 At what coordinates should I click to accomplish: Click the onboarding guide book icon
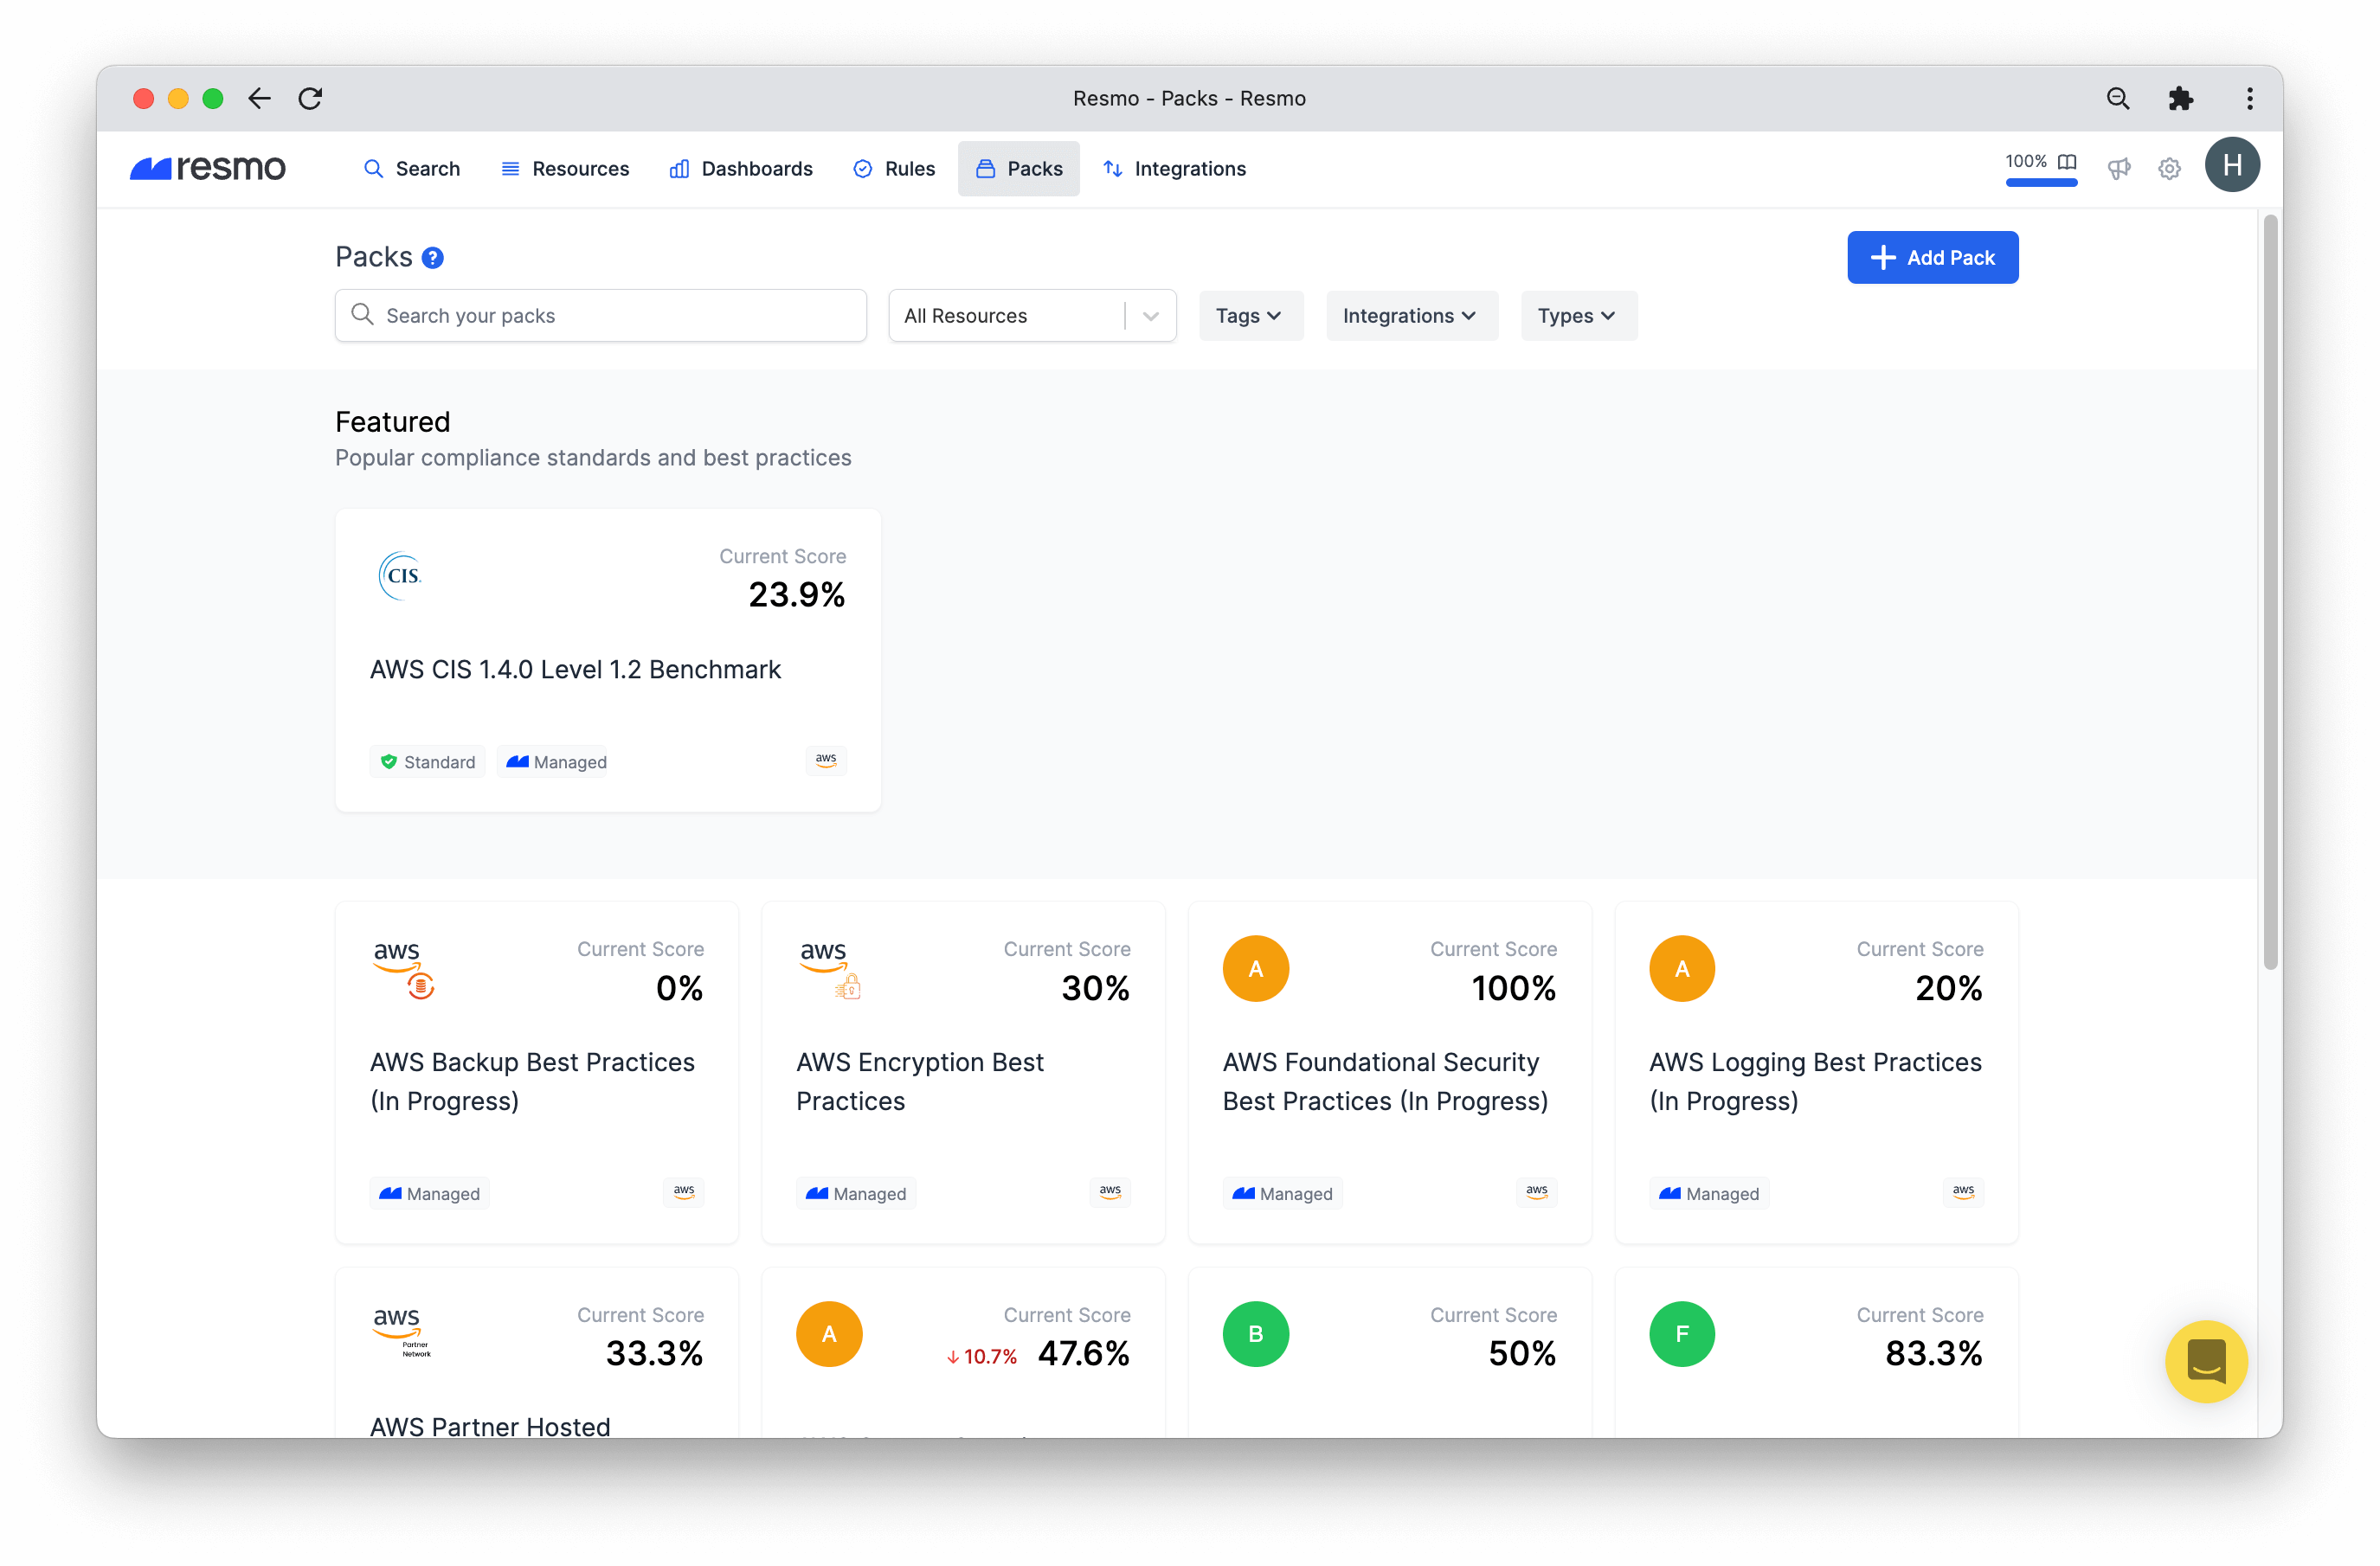click(x=2067, y=161)
